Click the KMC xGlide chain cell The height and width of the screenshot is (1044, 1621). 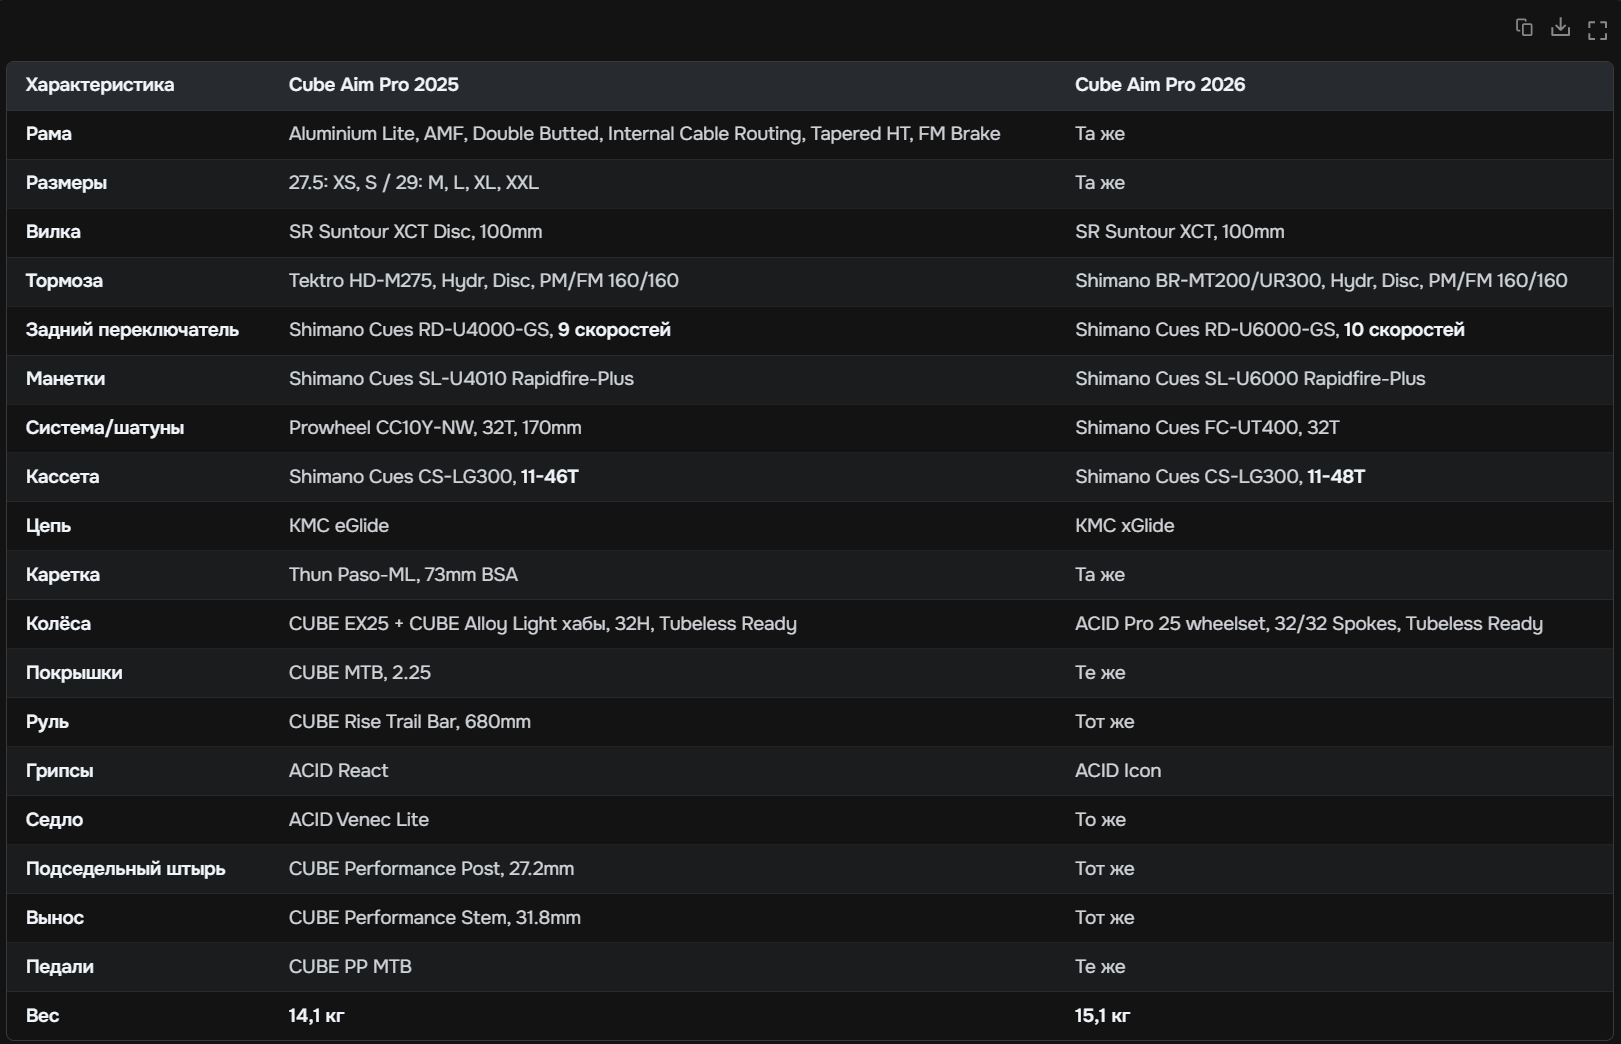point(1124,526)
